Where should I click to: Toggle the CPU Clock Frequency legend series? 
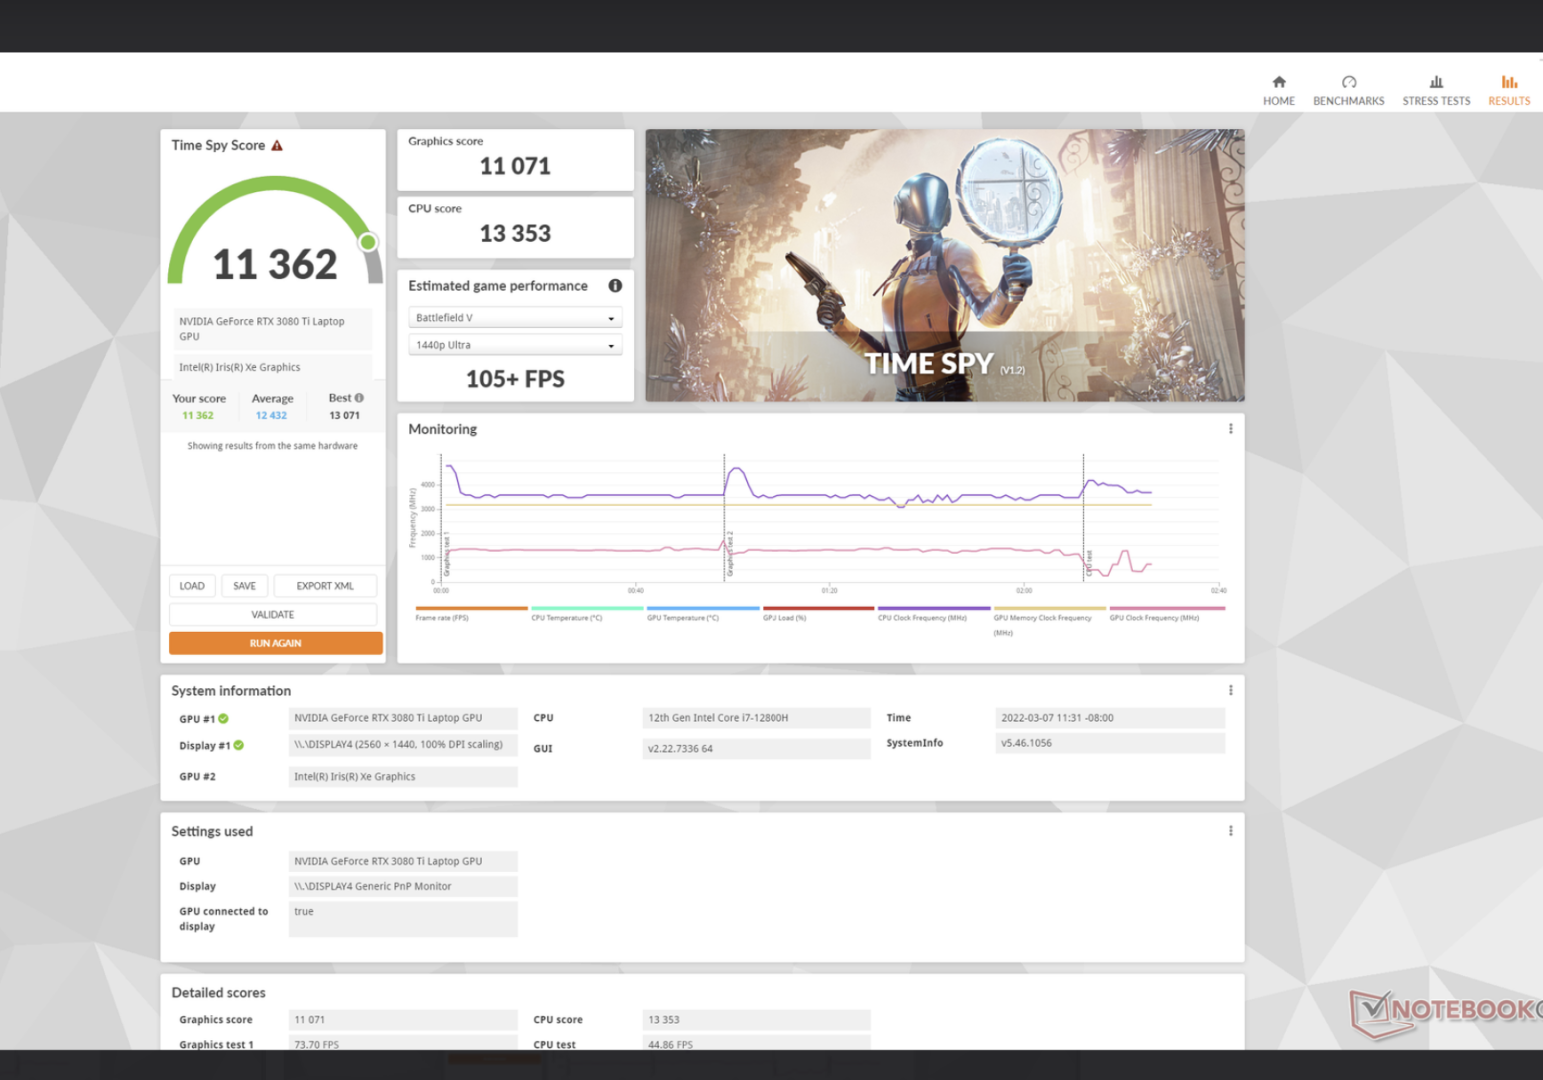coord(934,613)
